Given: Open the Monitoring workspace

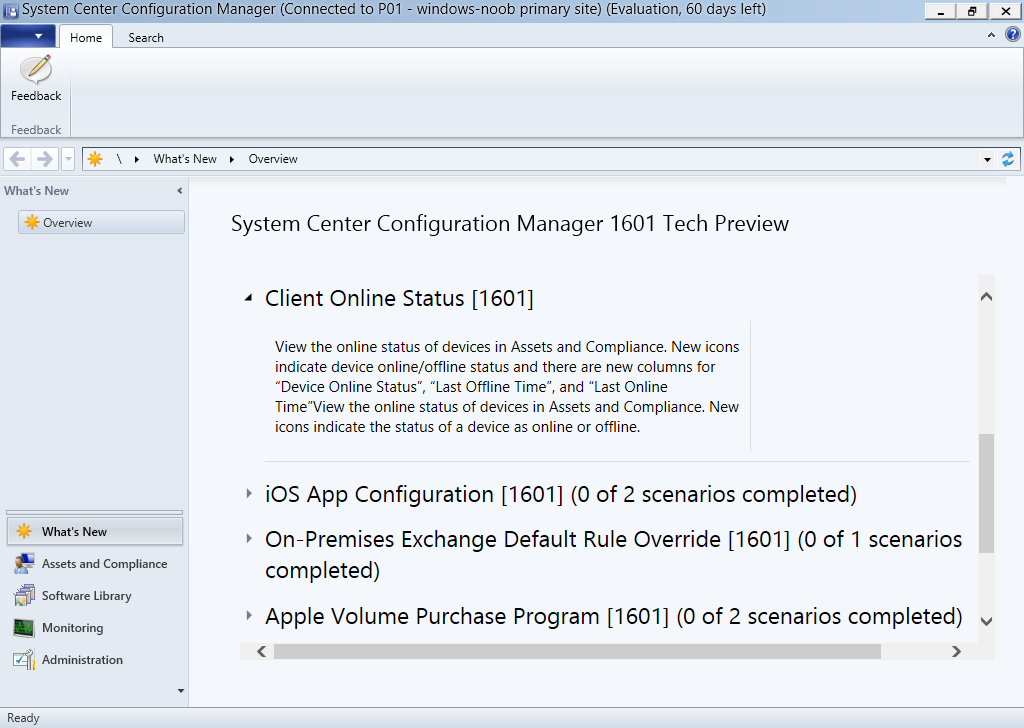Looking at the screenshot, I should click(x=95, y=627).
